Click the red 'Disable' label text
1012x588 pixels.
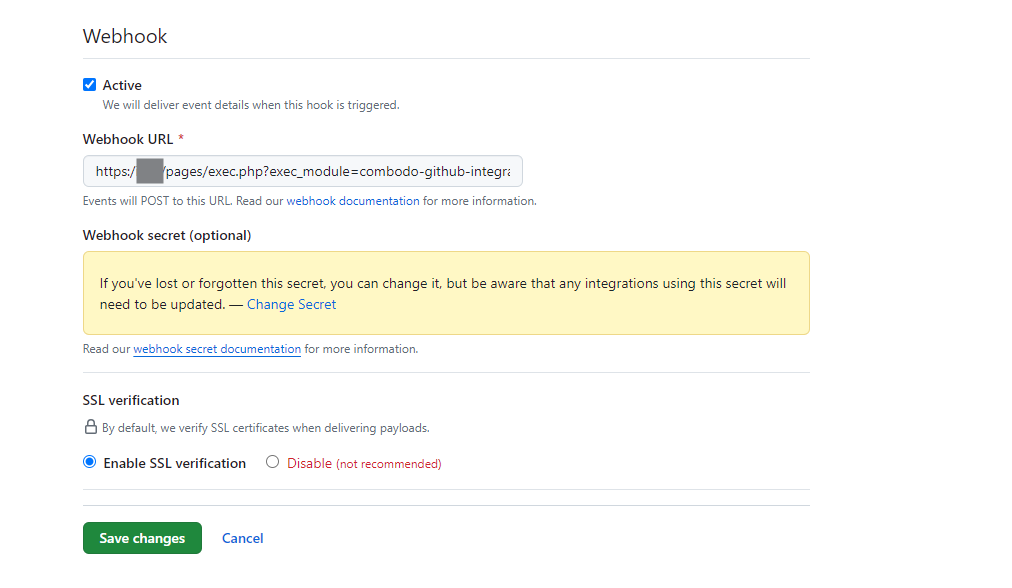click(x=309, y=463)
